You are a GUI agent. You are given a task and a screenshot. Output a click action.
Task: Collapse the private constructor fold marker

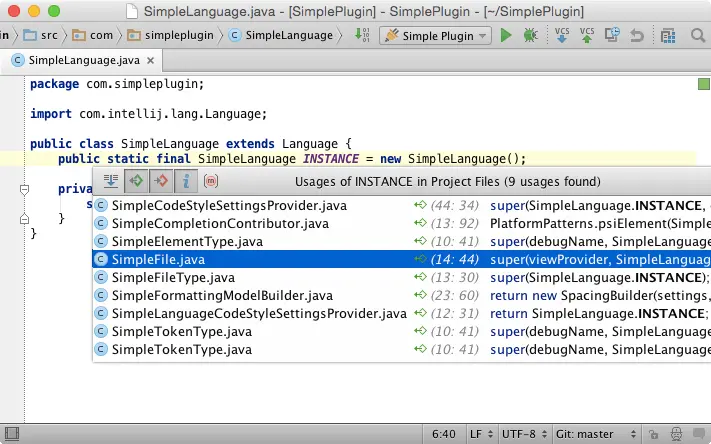click(x=24, y=190)
